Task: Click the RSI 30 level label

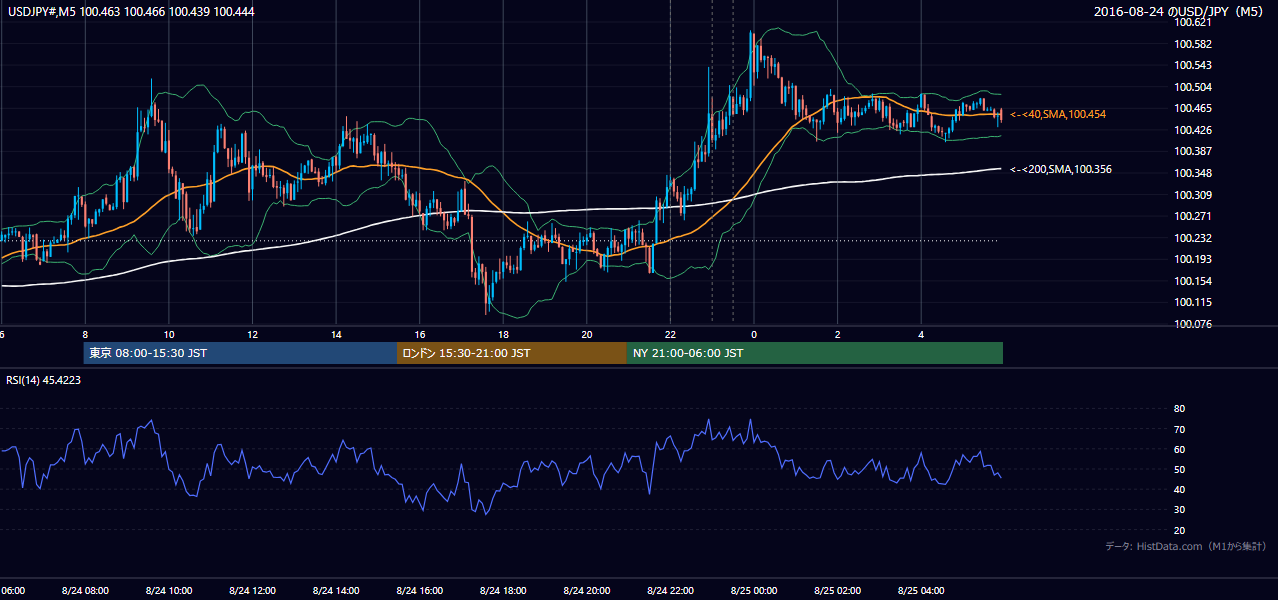Action: coord(1179,510)
